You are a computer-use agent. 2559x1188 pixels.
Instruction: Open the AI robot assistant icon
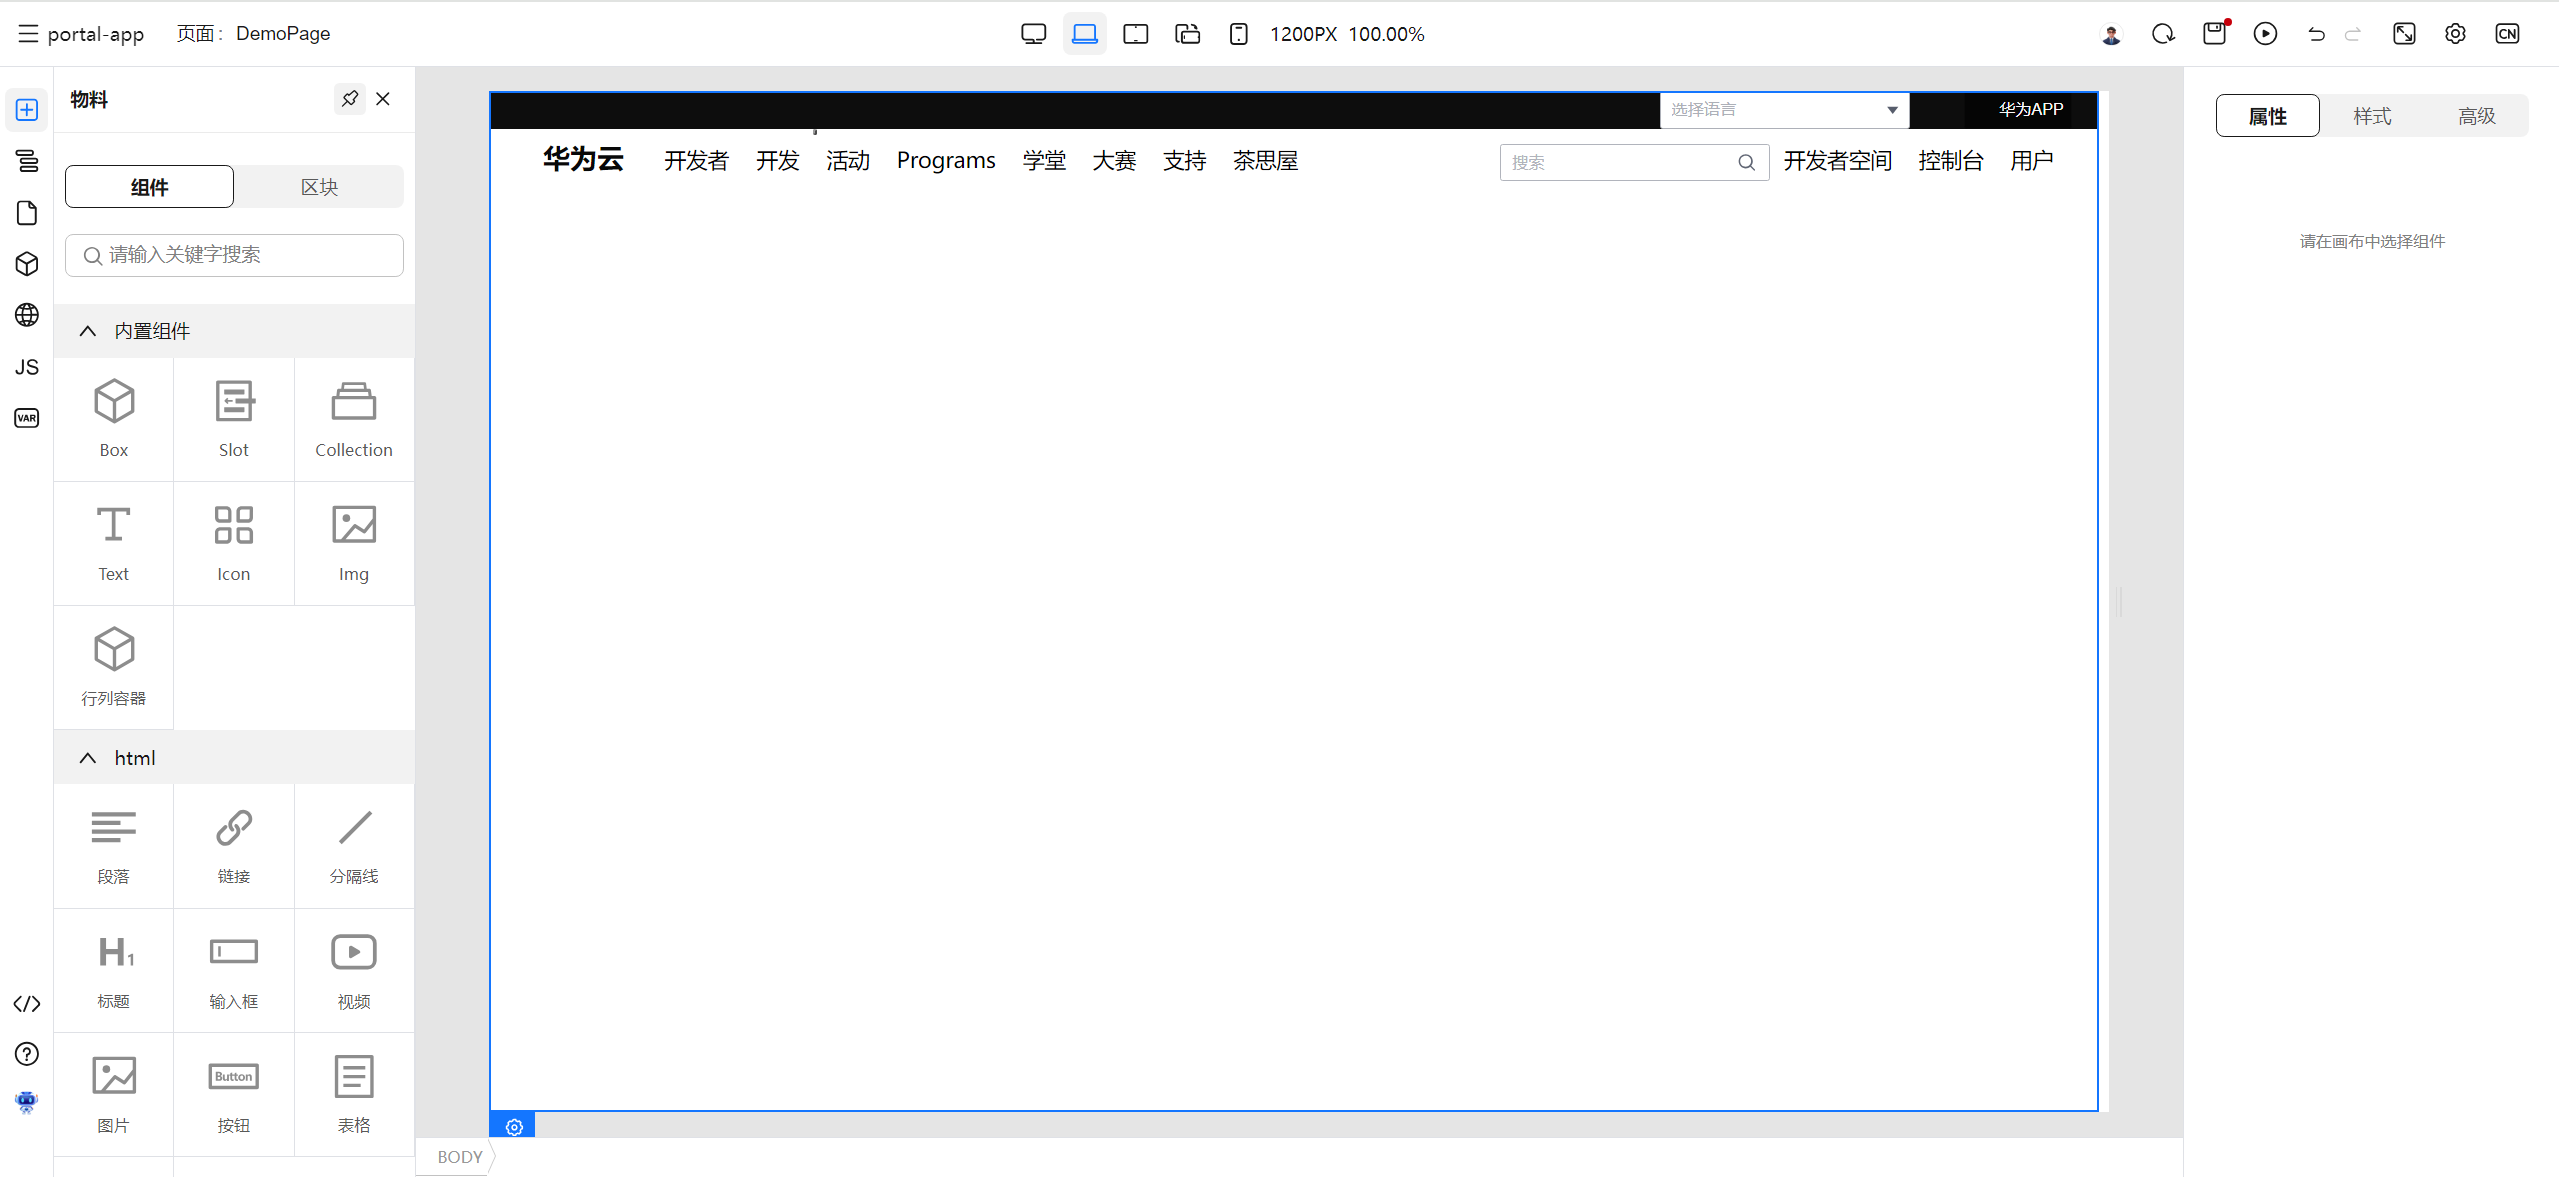pyautogui.click(x=27, y=1102)
